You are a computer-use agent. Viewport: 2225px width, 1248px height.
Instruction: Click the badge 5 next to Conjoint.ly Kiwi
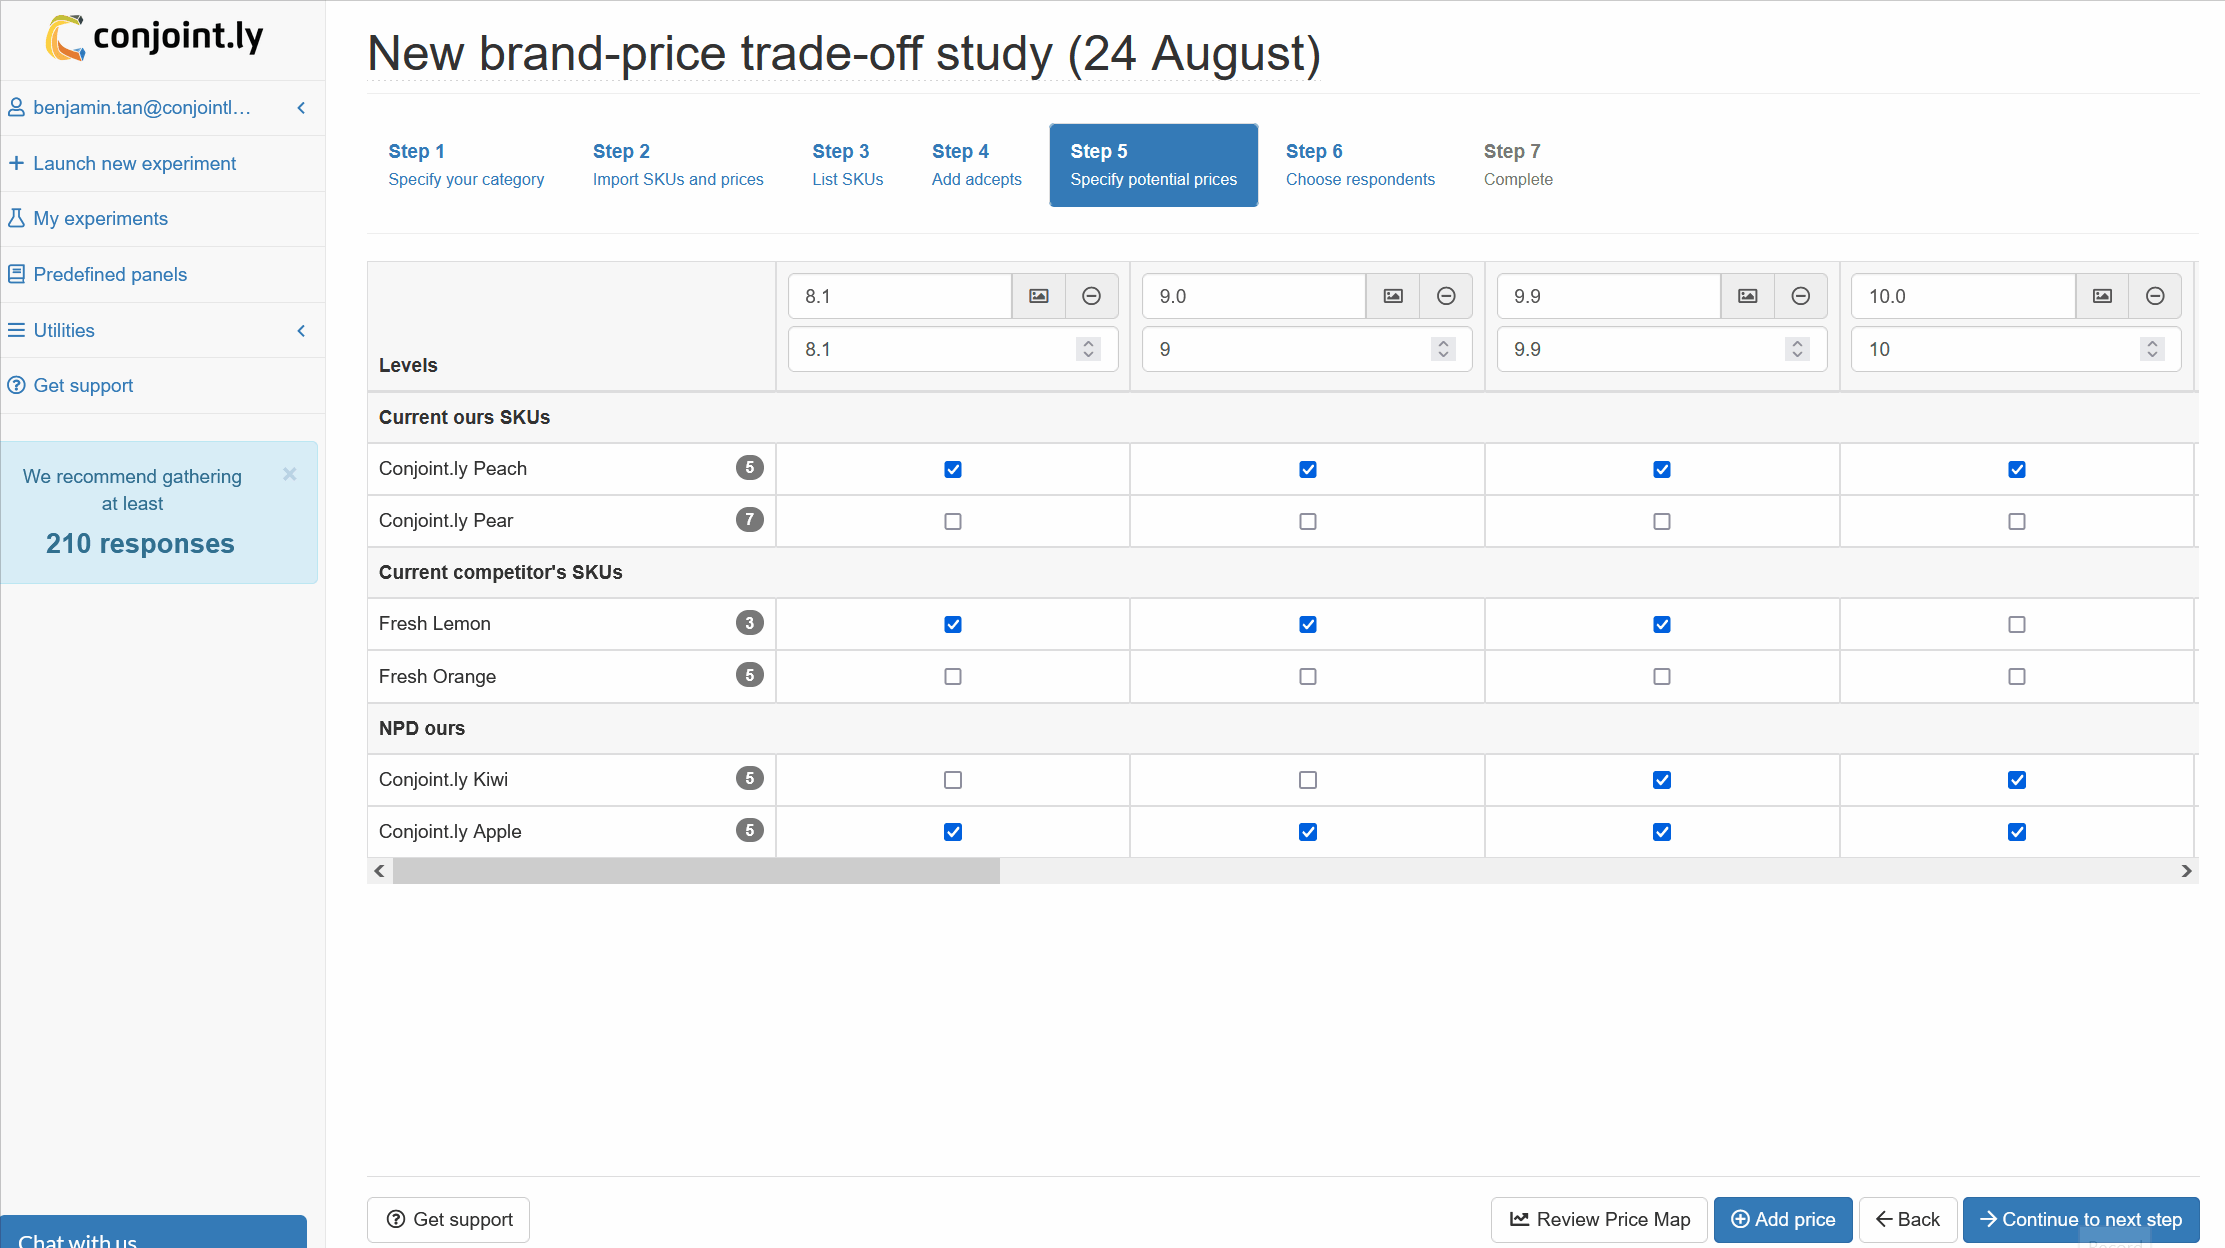(x=750, y=778)
